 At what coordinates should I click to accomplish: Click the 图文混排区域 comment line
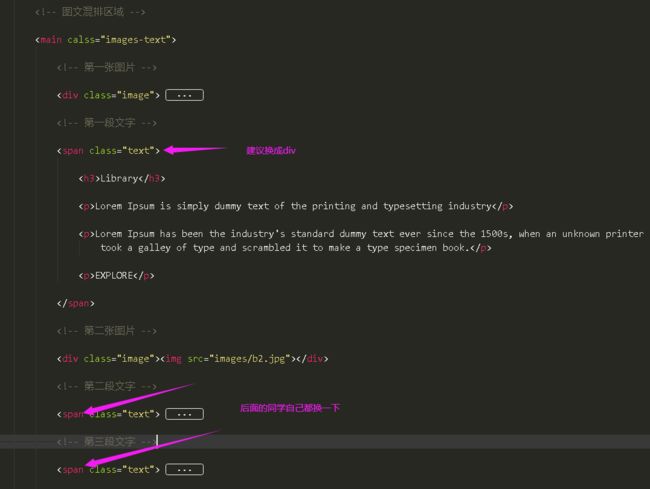click(x=90, y=12)
